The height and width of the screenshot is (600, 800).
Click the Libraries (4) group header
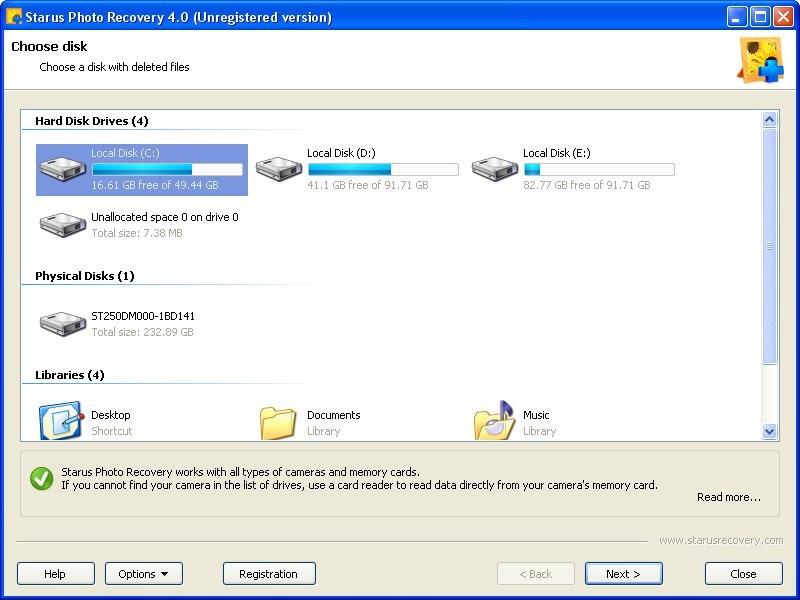(x=70, y=375)
